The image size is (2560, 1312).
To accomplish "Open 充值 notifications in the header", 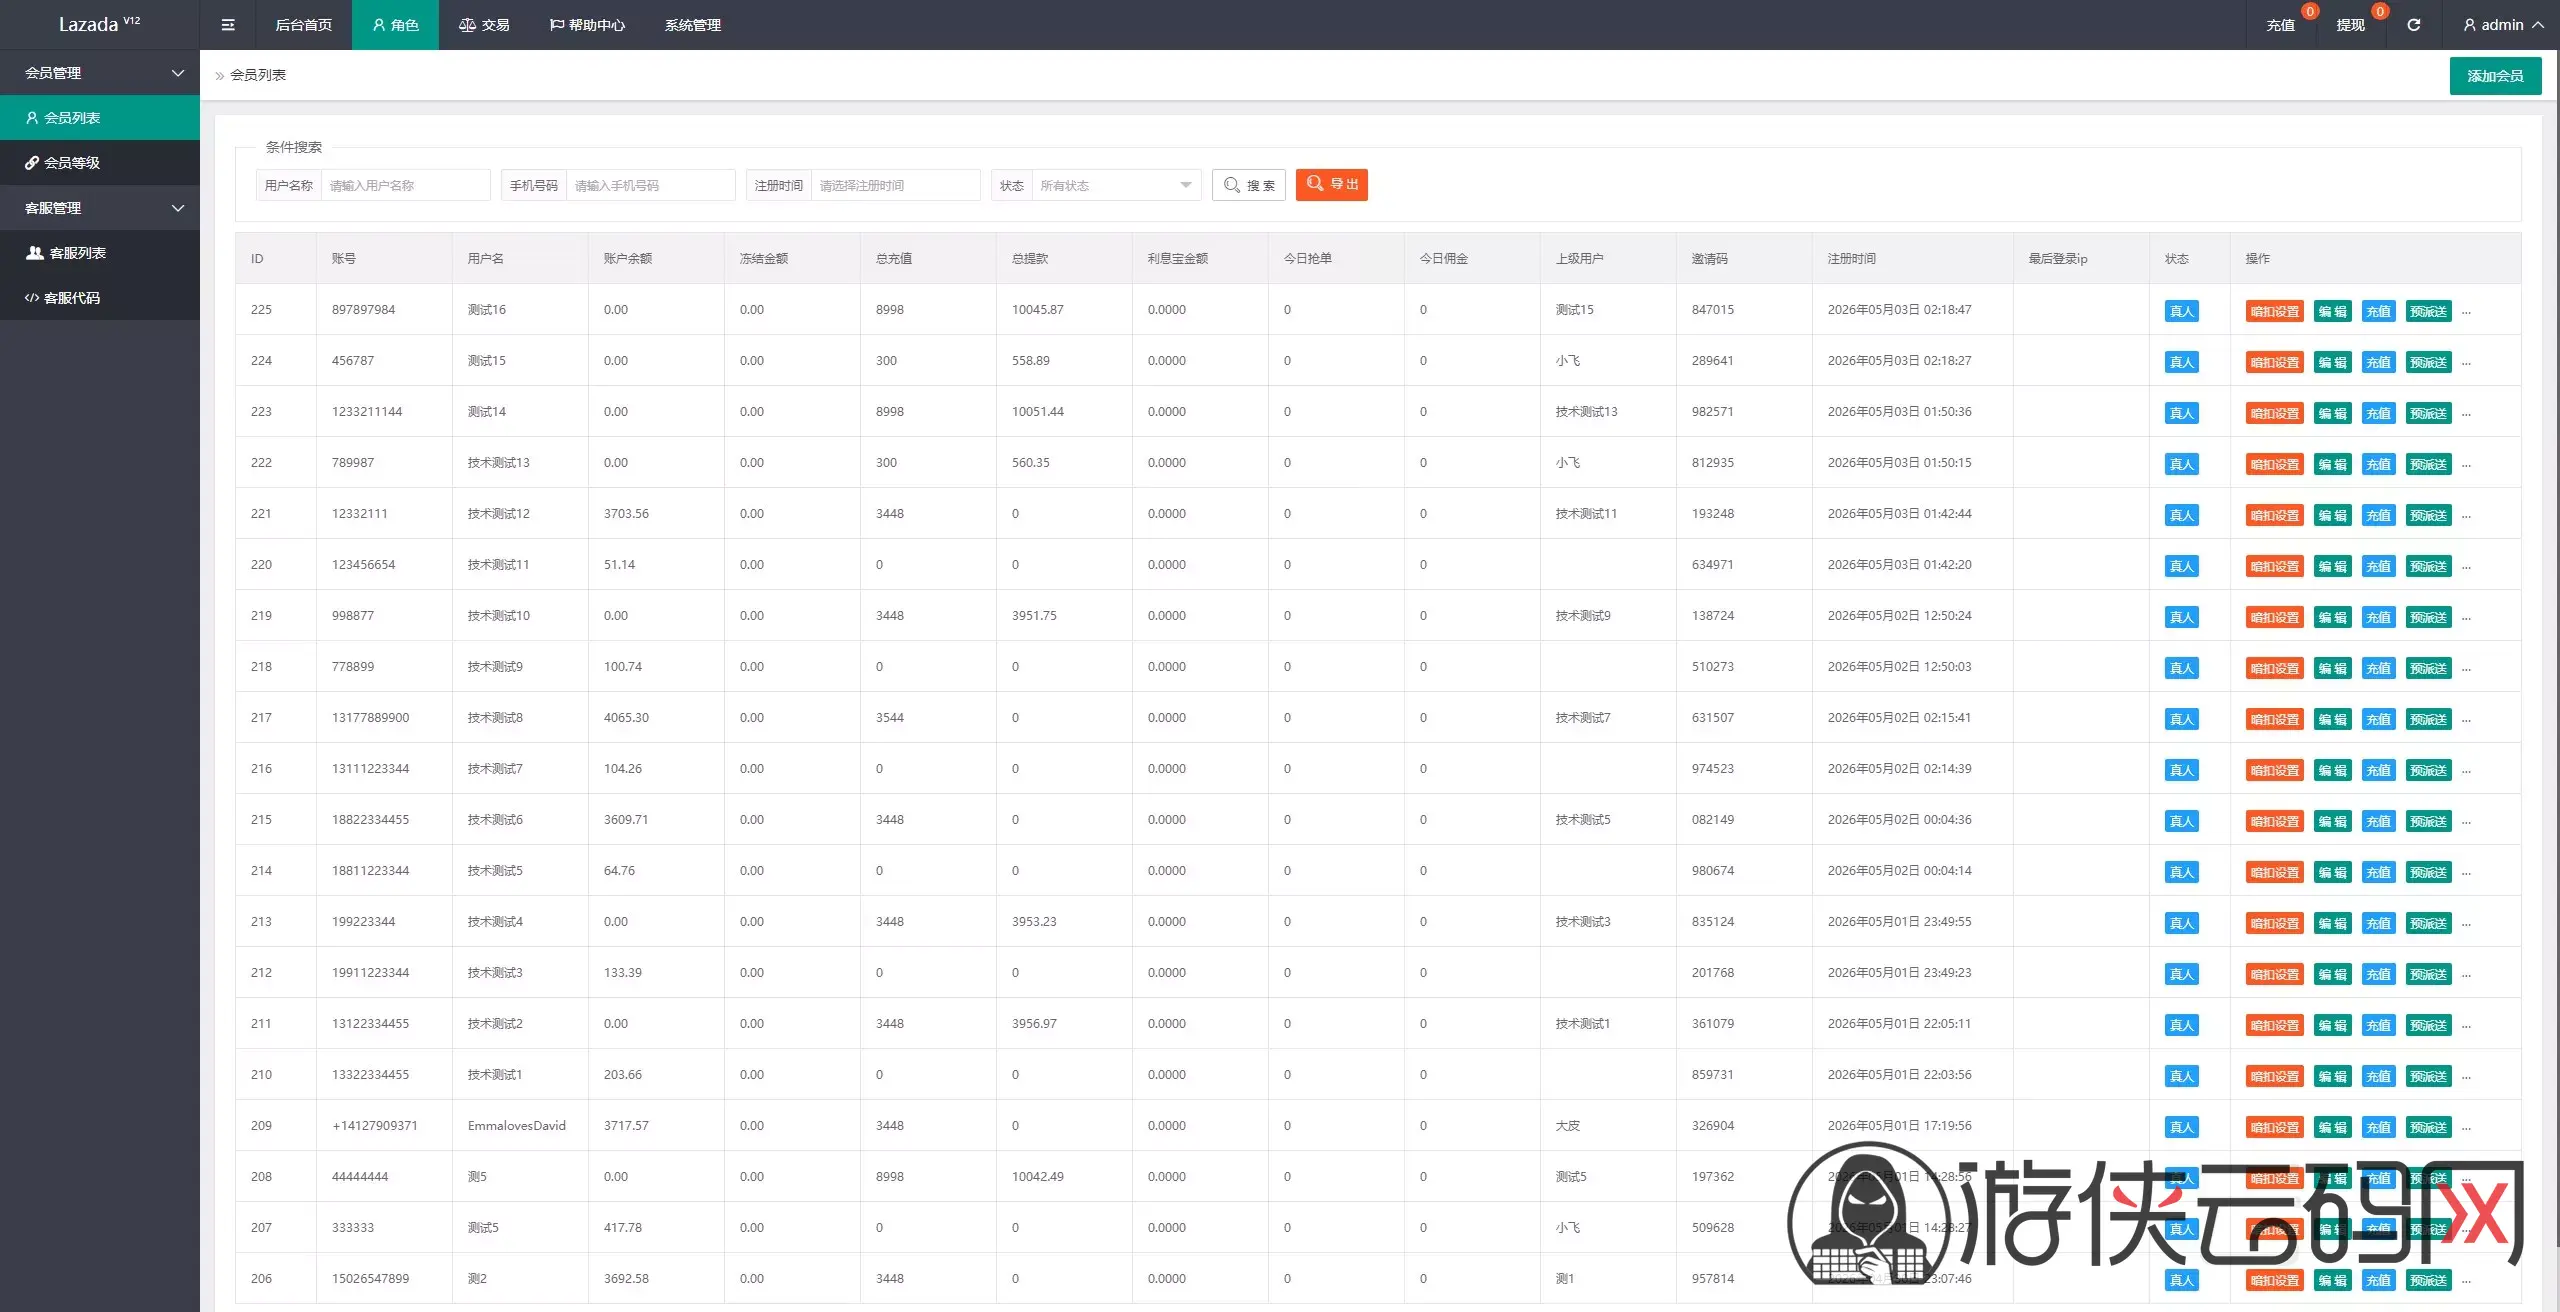I will pos(2280,25).
